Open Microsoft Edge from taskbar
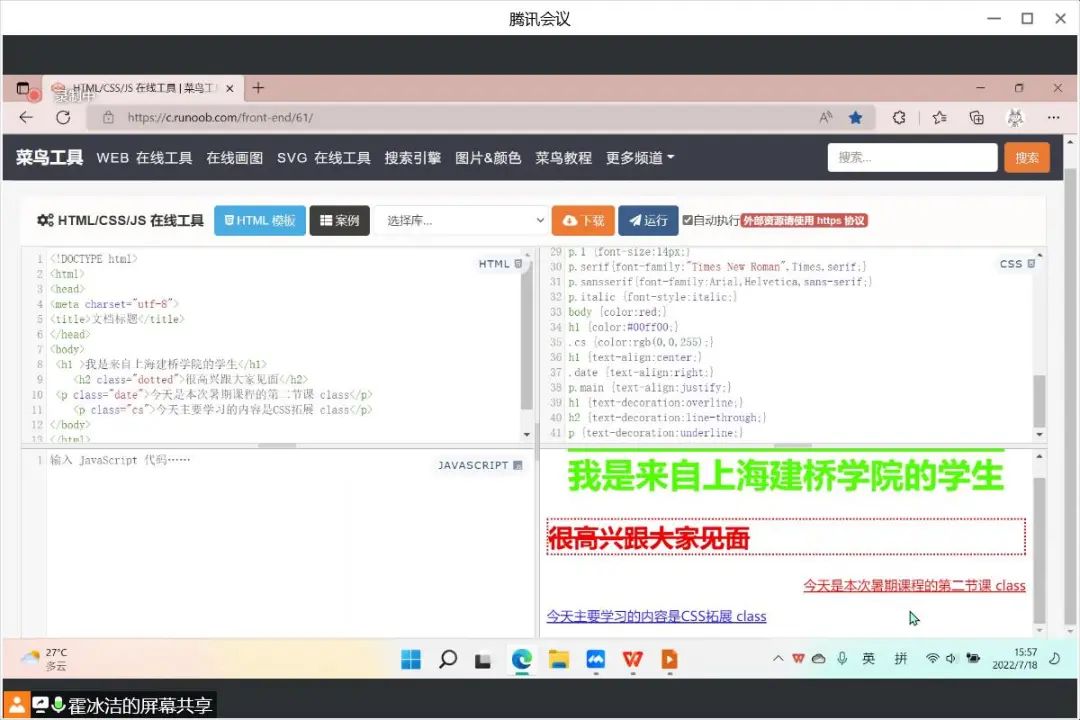1080x720 pixels. coord(521,659)
